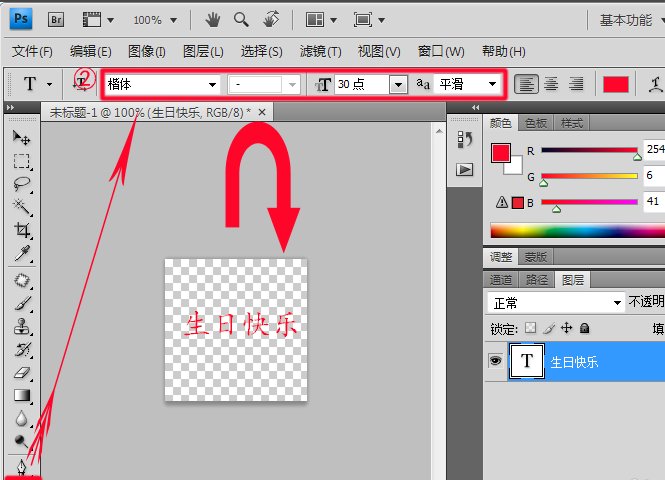Click the color spectrum ramp bar

[x=578, y=231]
